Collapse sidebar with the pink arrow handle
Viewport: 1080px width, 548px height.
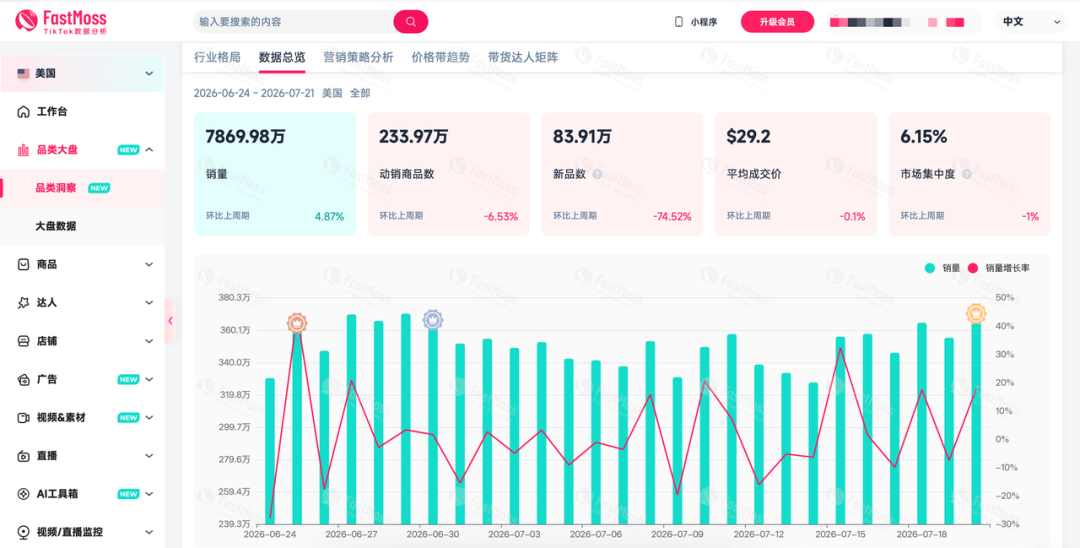coord(170,321)
